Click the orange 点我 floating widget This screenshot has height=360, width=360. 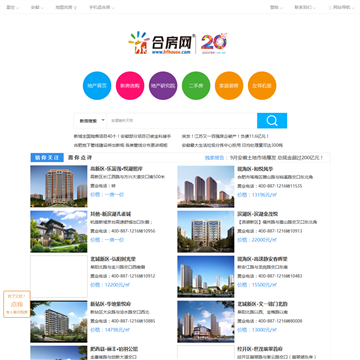(17, 304)
